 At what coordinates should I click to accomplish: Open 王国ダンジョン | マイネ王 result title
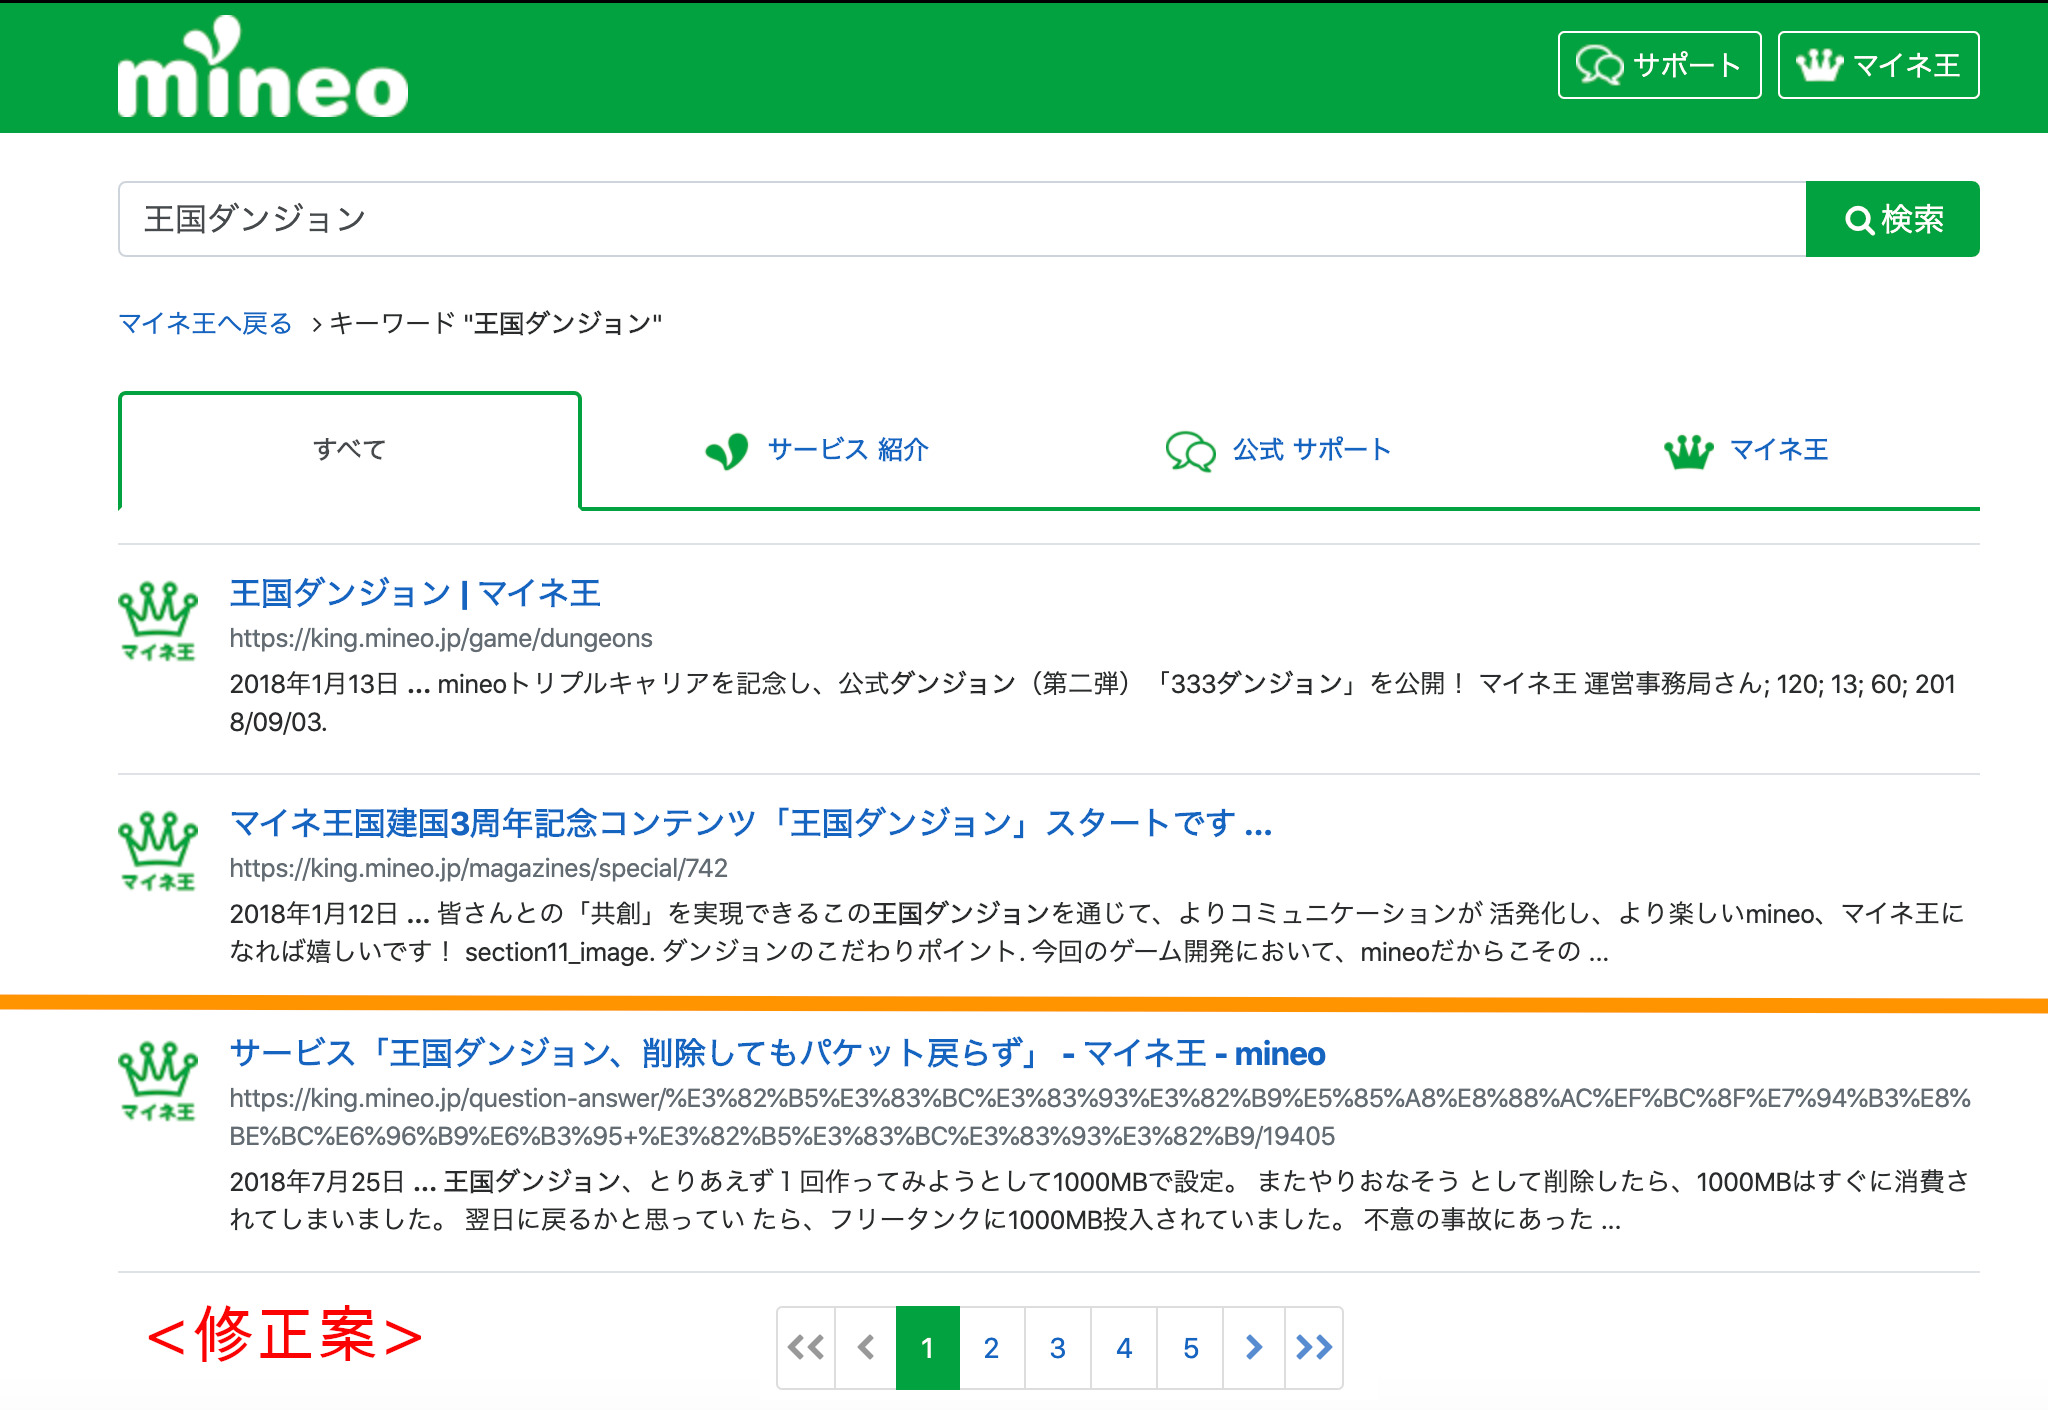[x=415, y=593]
